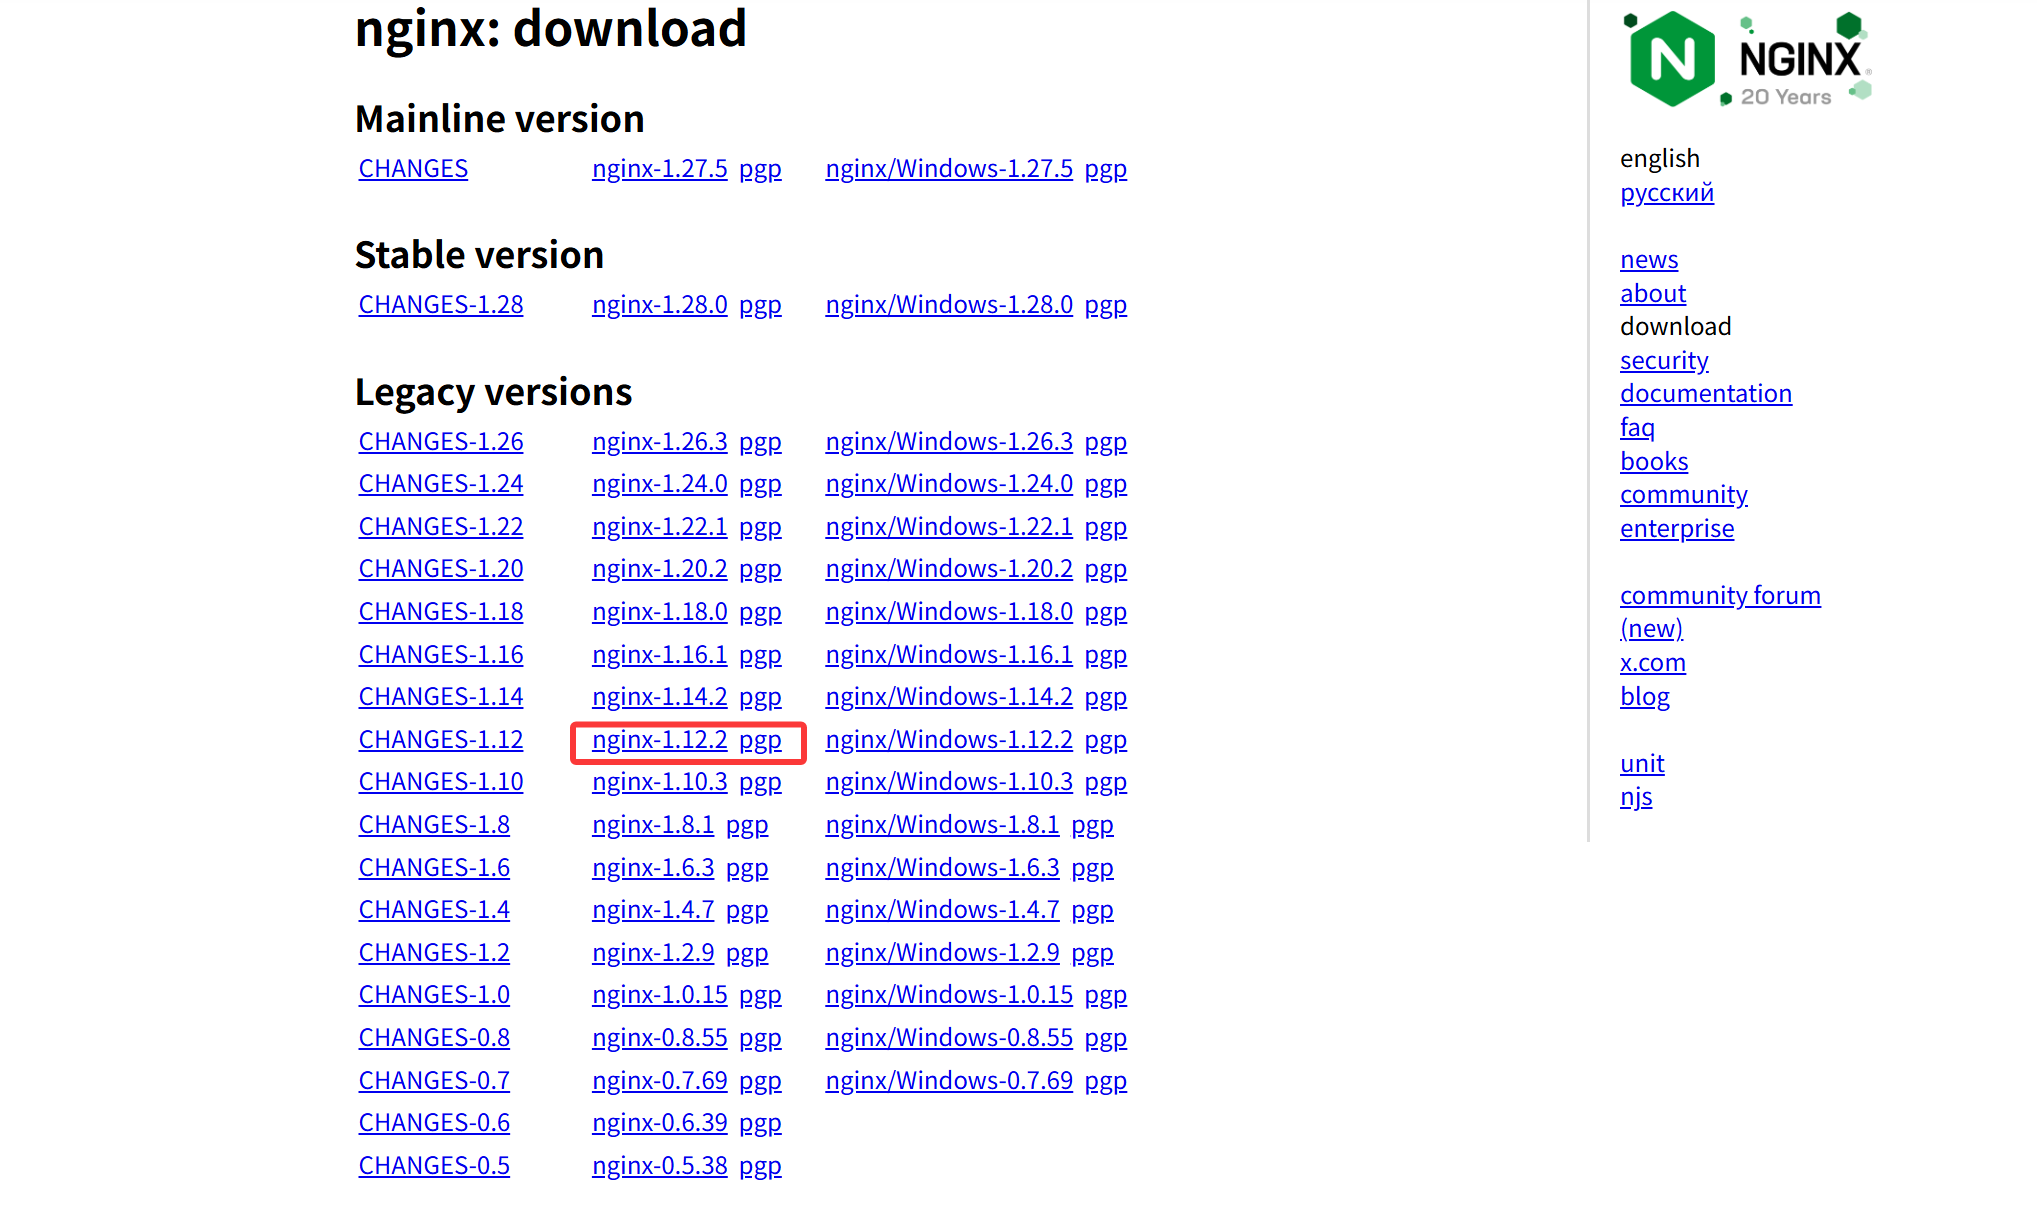Download nginx-1.27.5 mainline version

[659, 168]
